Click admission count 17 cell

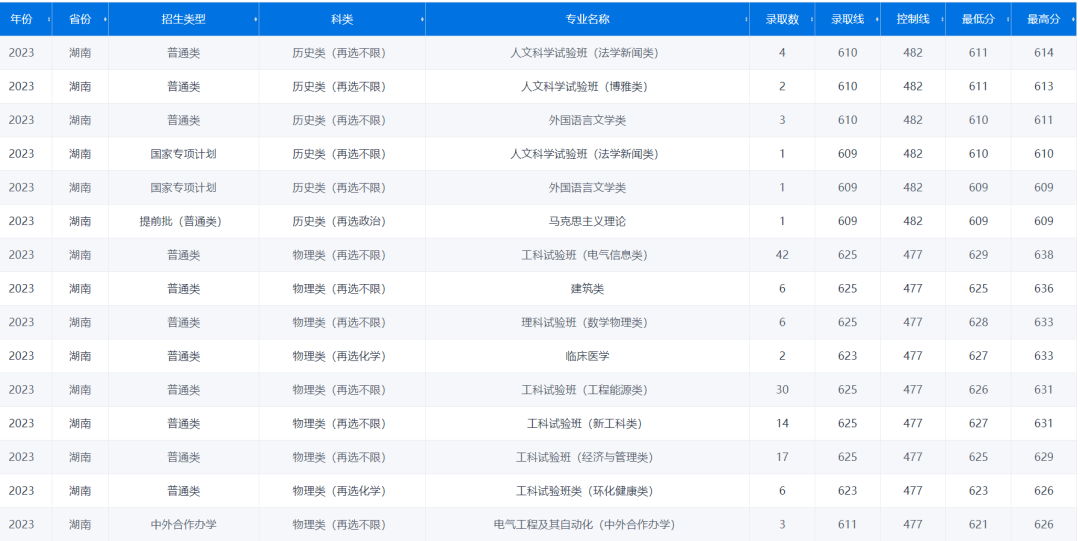pyautogui.click(x=782, y=458)
